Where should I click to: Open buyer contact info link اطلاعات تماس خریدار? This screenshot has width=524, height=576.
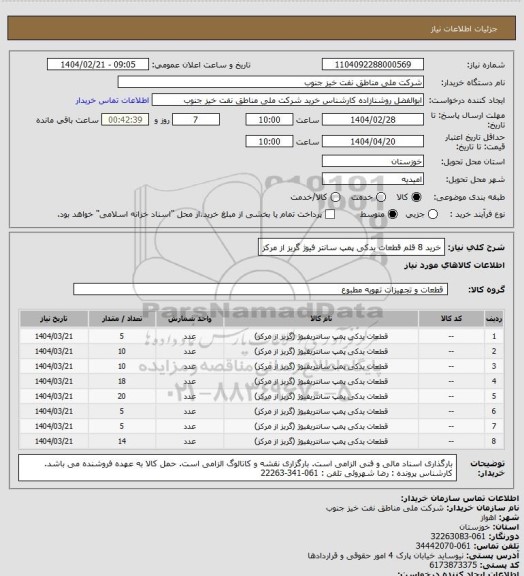coord(112,101)
